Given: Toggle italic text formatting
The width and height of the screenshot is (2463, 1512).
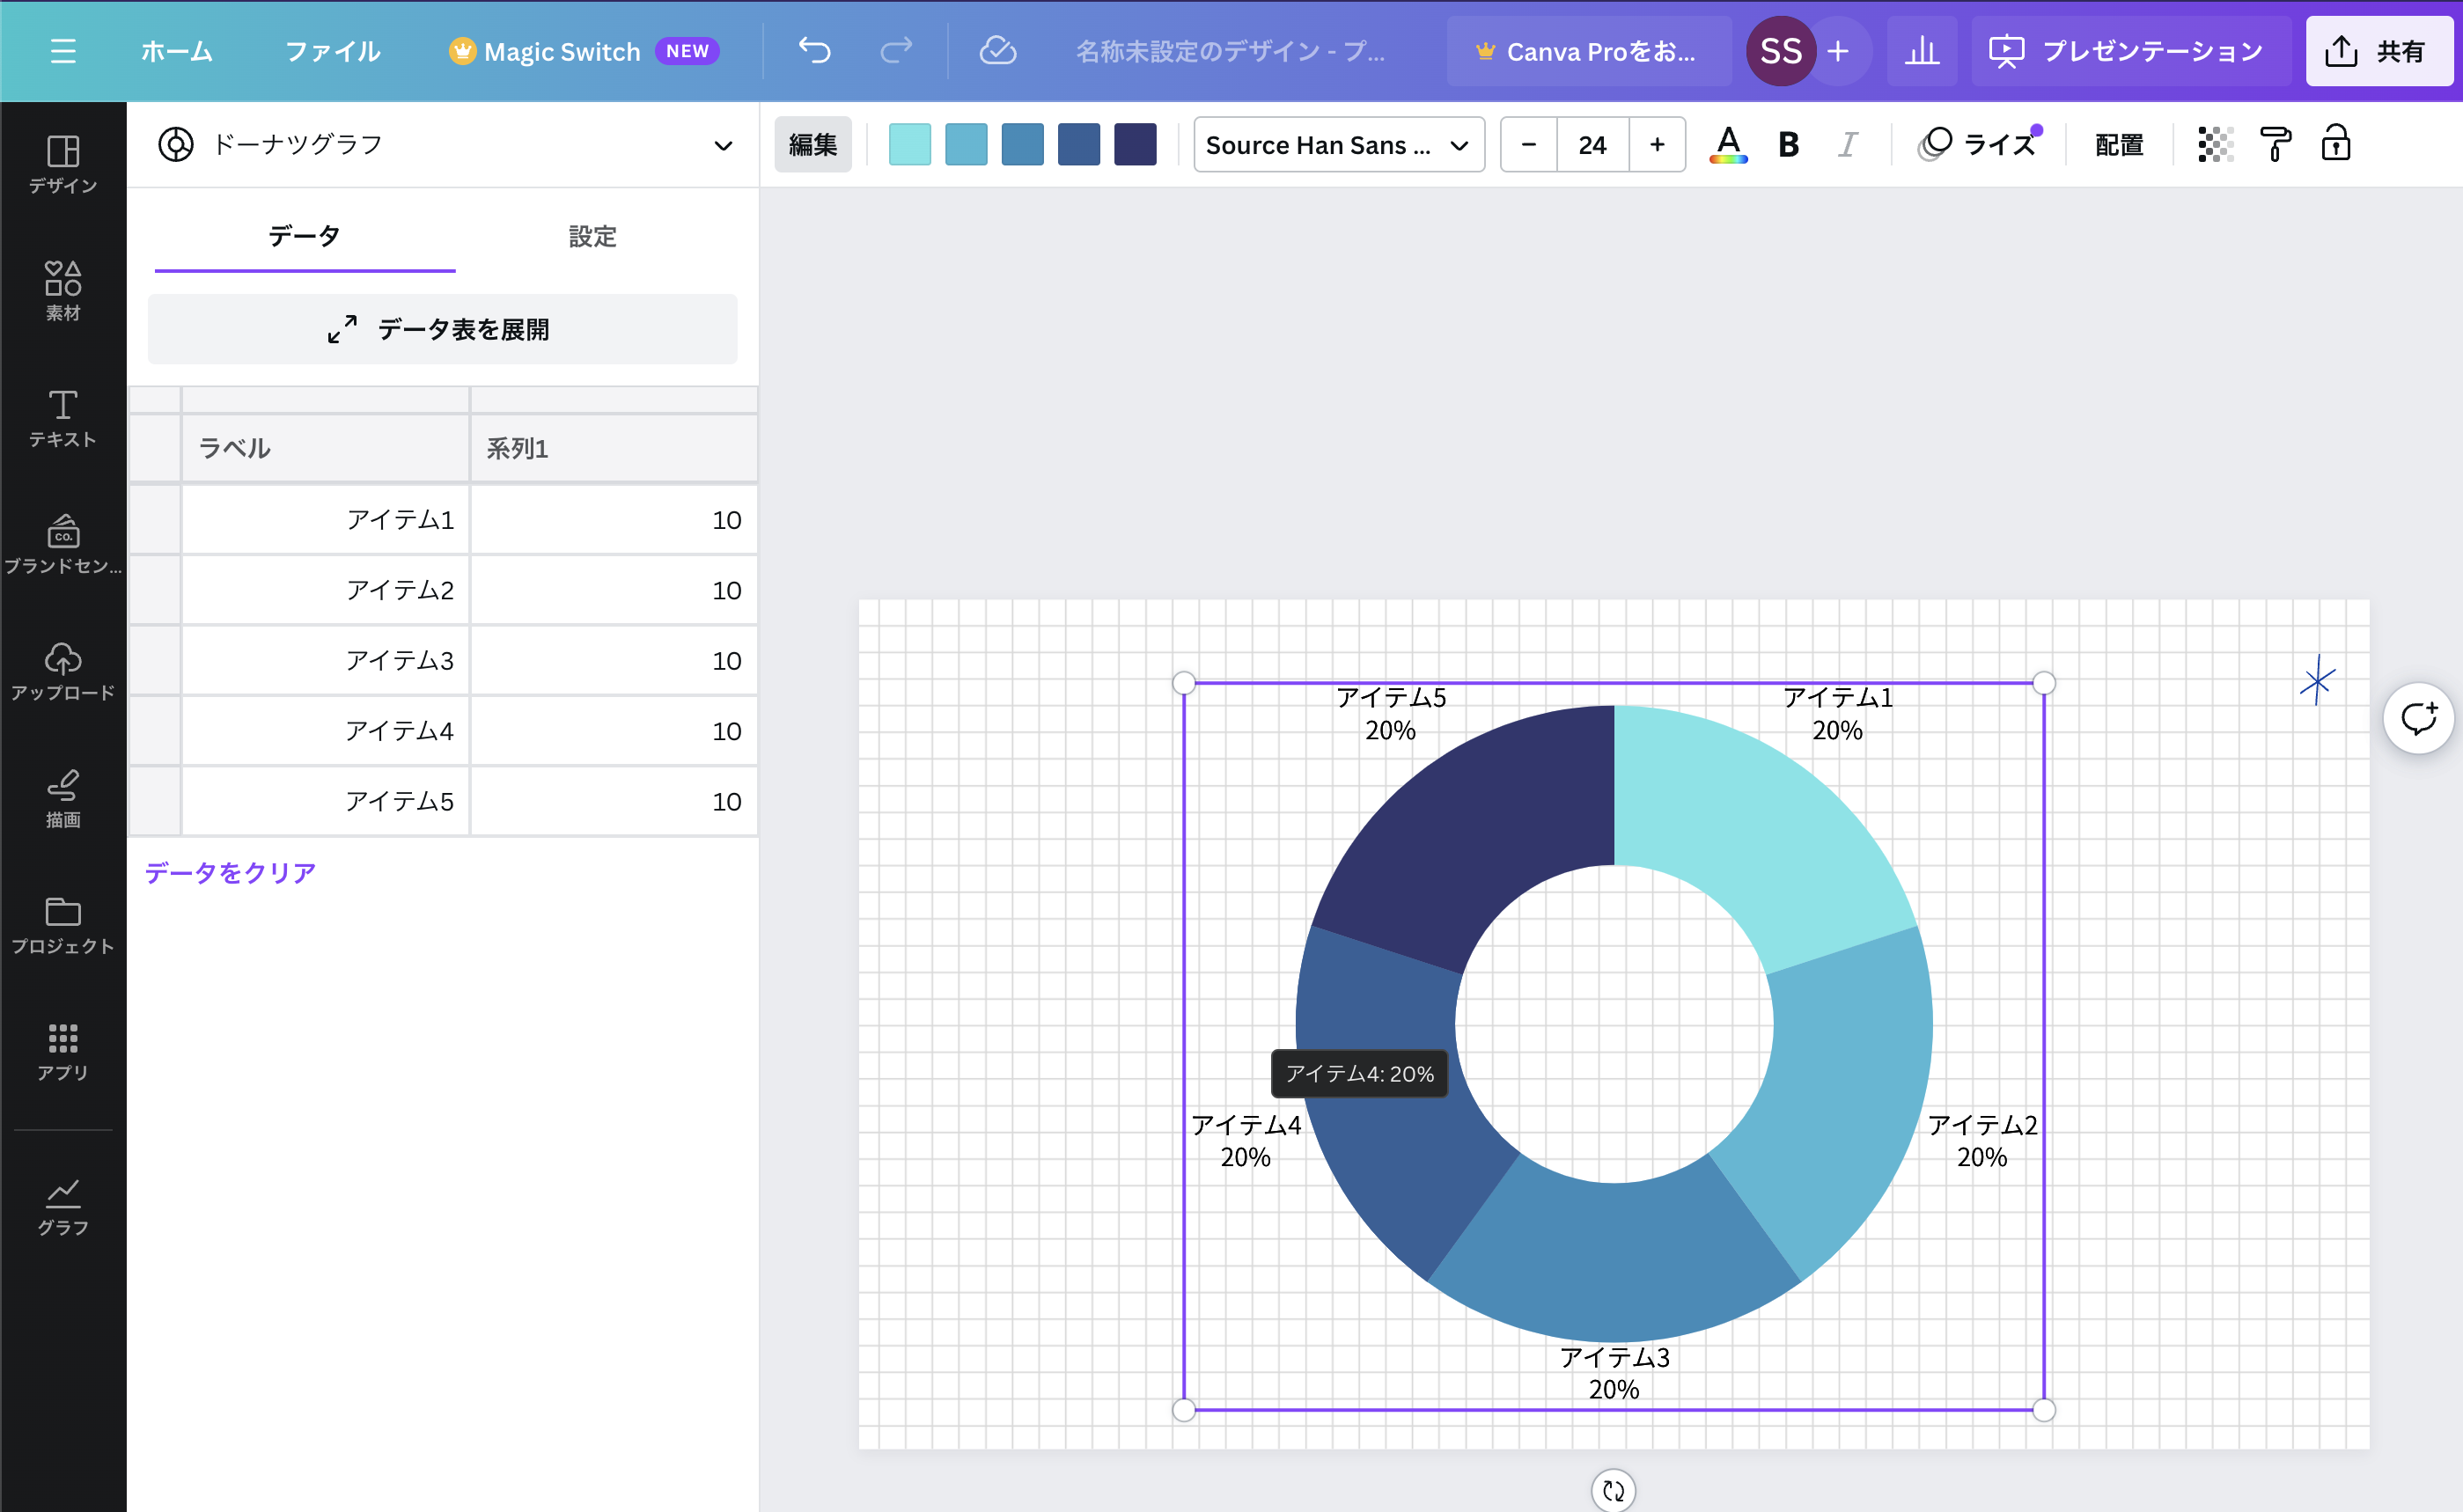Looking at the screenshot, I should tap(1847, 145).
